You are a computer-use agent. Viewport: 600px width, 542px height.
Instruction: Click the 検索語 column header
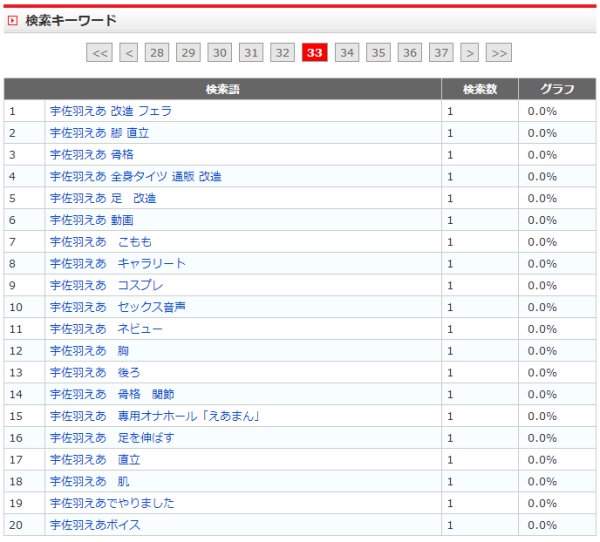[x=223, y=89]
